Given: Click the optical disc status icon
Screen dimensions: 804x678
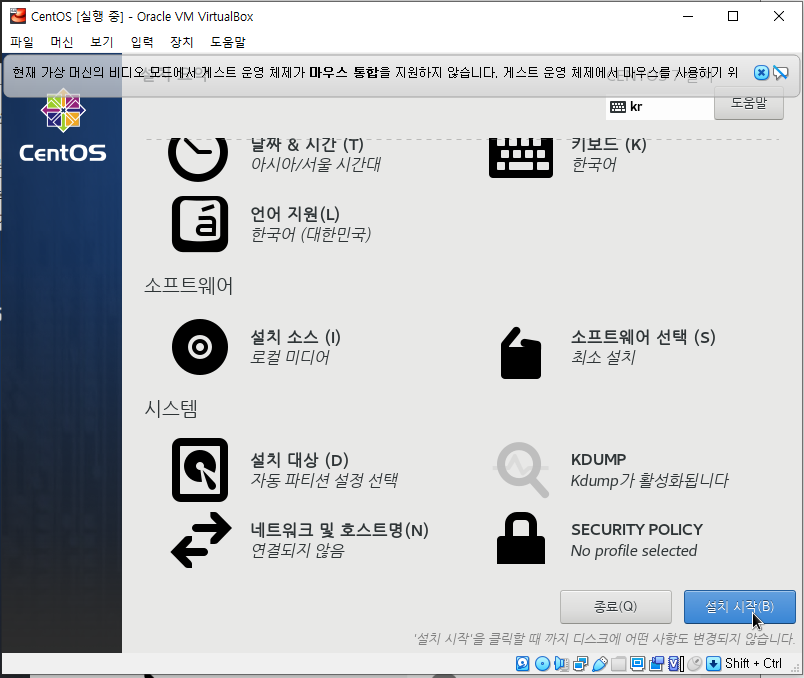Looking at the screenshot, I should [542, 664].
